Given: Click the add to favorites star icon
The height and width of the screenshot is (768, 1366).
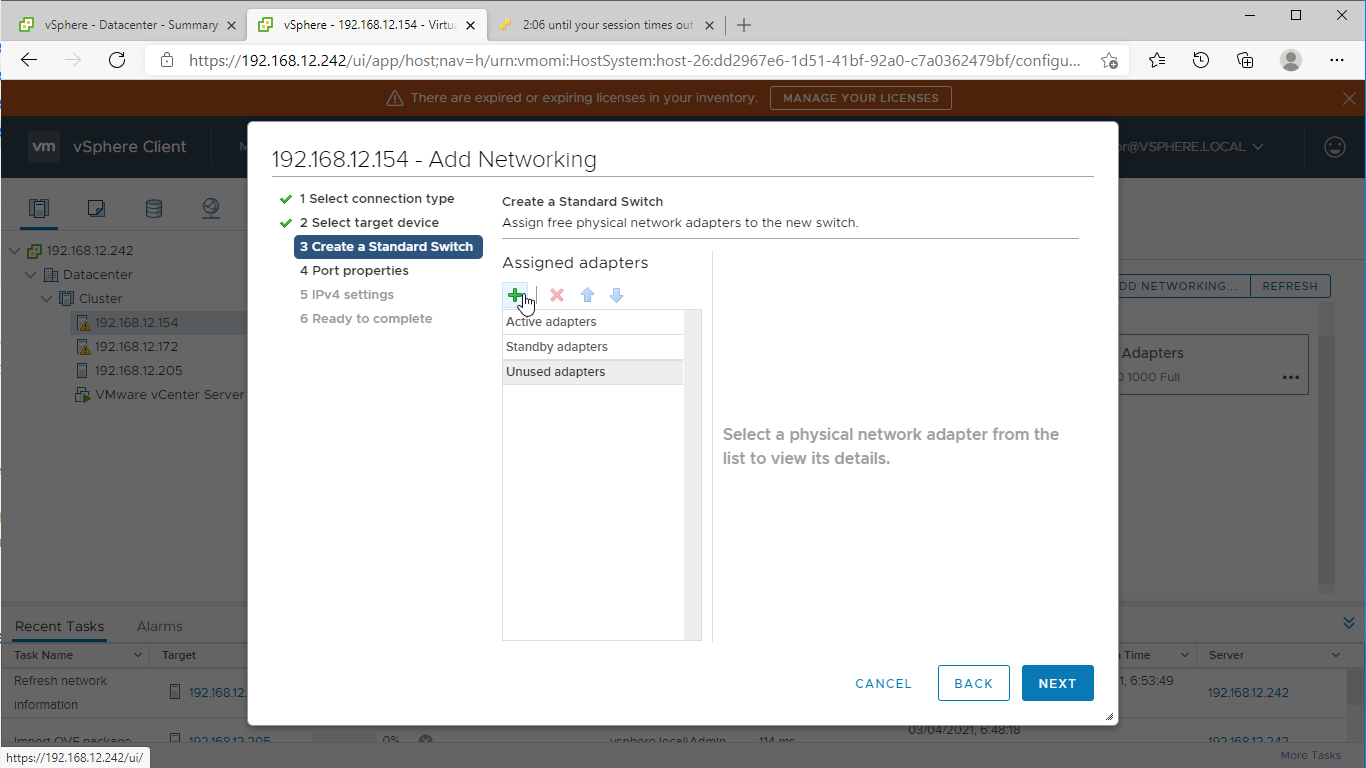Looking at the screenshot, I should tap(1109, 60).
